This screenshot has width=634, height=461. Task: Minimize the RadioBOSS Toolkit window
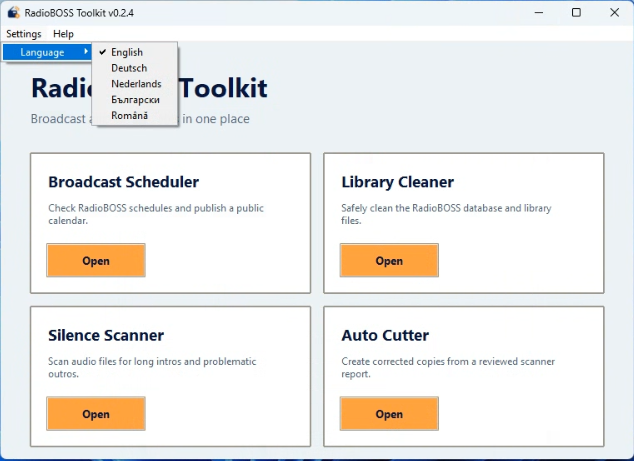click(x=539, y=13)
